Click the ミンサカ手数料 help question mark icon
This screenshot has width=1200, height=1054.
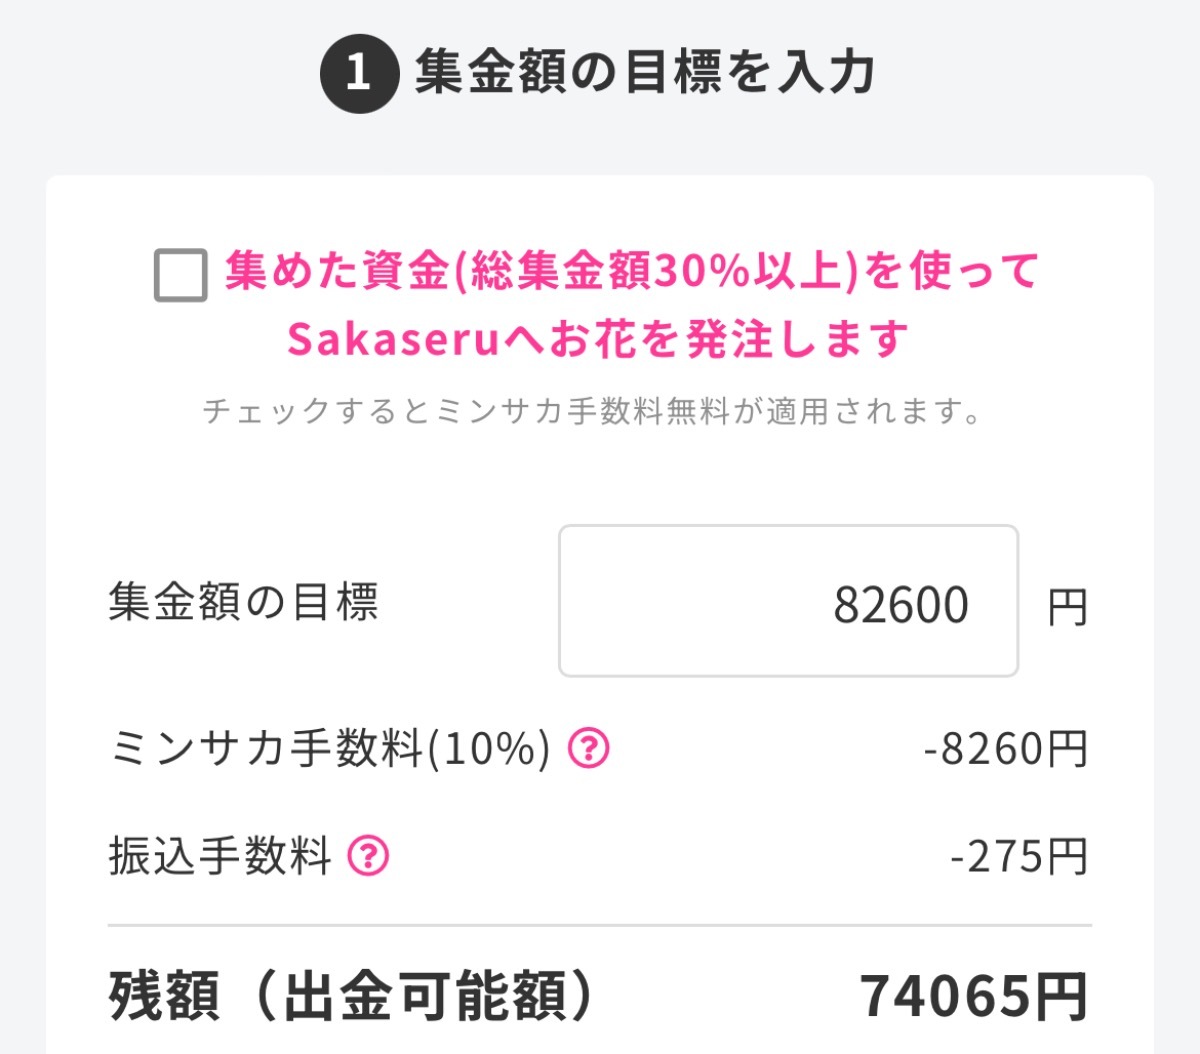coord(589,747)
